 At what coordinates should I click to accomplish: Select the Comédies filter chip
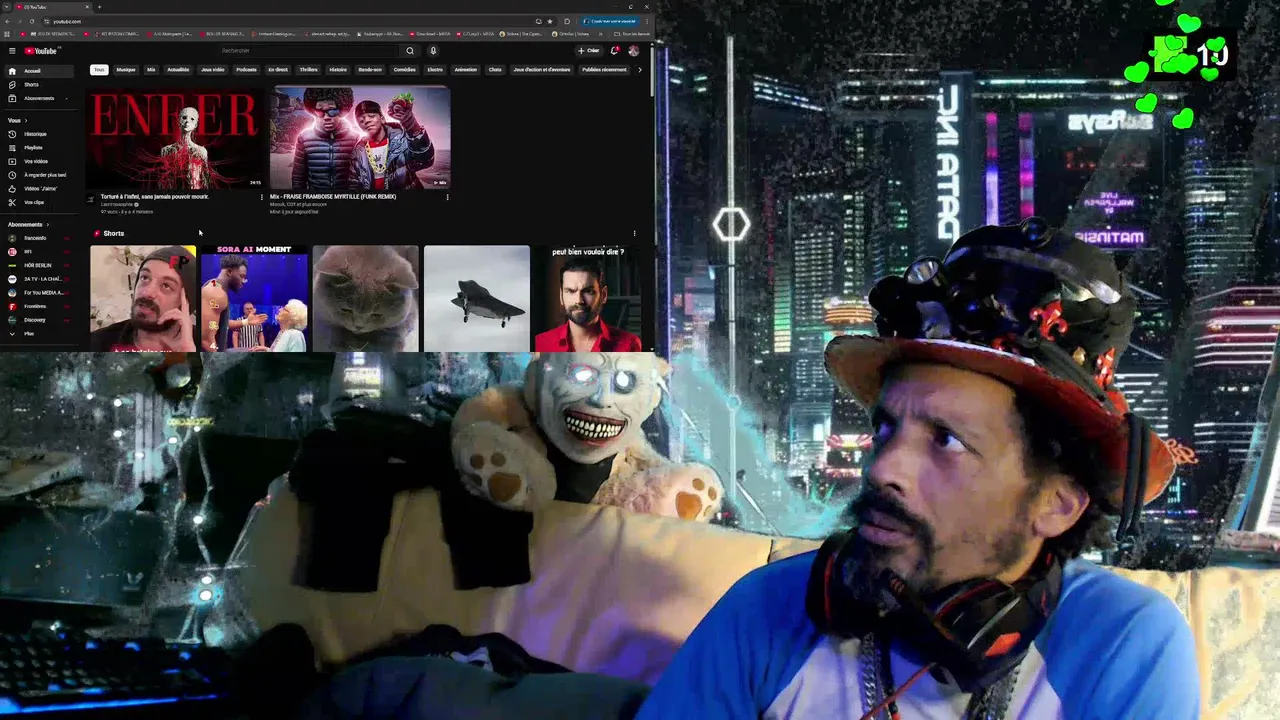pos(405,70)
